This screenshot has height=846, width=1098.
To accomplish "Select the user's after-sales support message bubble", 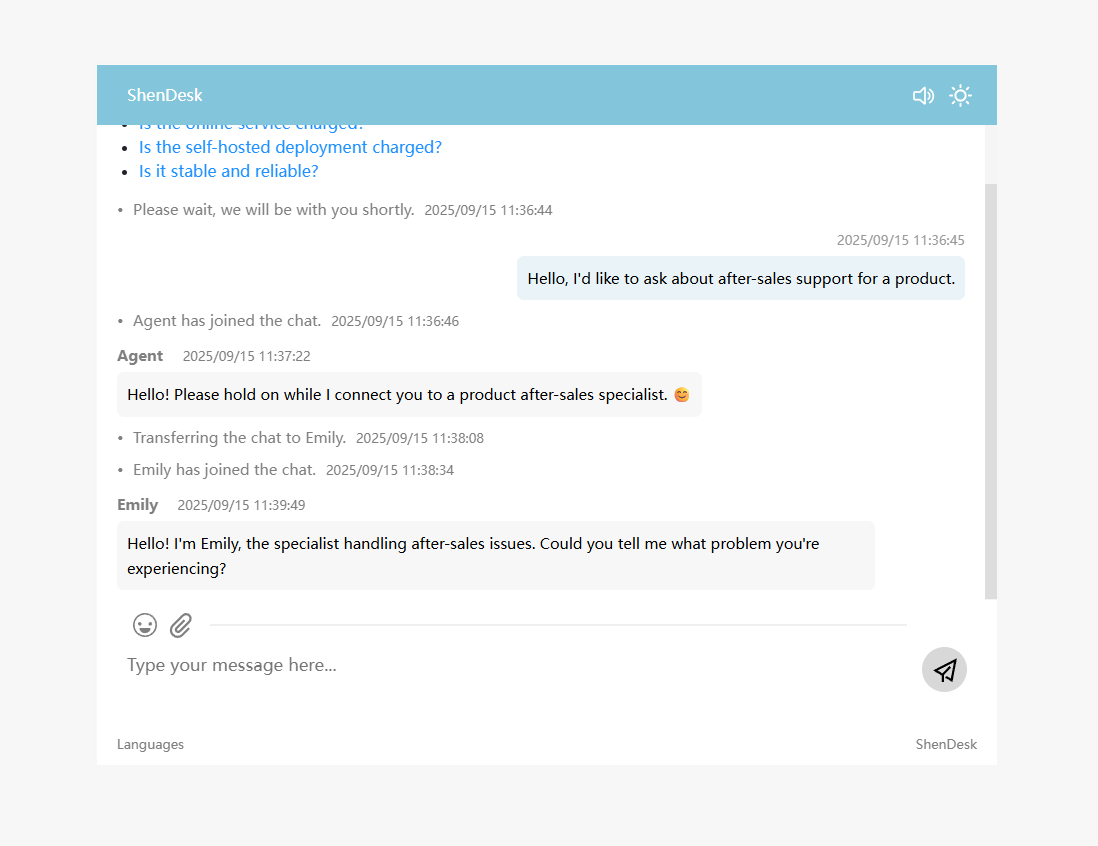I will click(741, 278).
